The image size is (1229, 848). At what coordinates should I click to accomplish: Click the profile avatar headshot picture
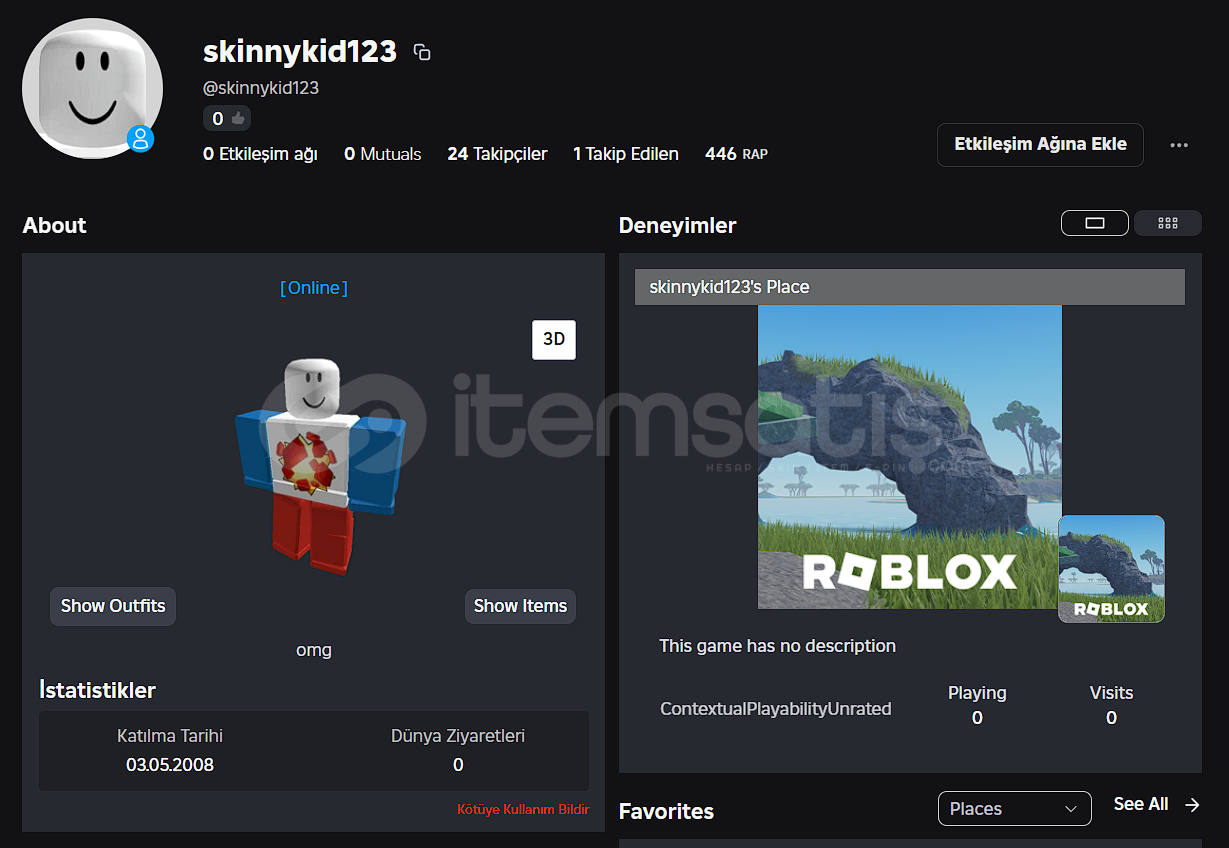point(93,88)
